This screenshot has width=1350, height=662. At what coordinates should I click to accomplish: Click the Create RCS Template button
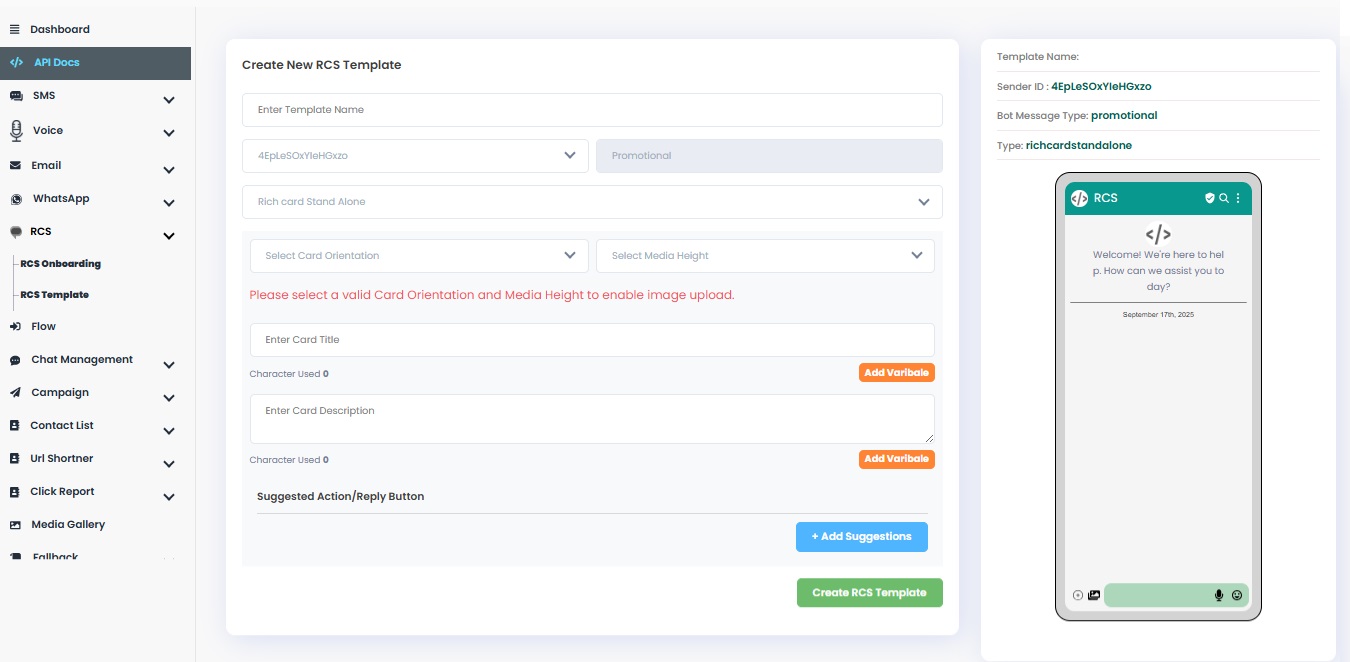click(x=869, y=592)
